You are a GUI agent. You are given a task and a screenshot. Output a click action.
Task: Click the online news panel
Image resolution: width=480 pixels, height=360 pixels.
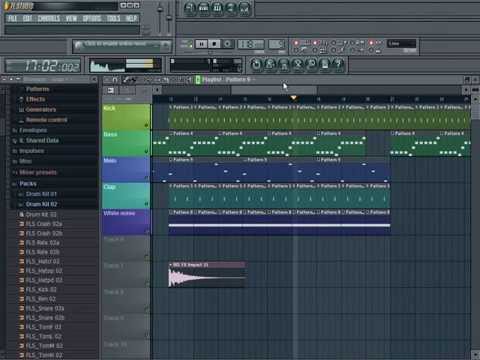[122, 46]
